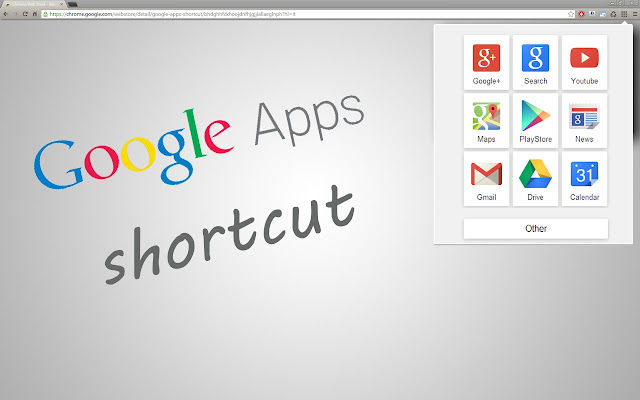Screen dimensions: 640x400
Task: Select the Chrome Web Store tab
Action: coord(34,4)
